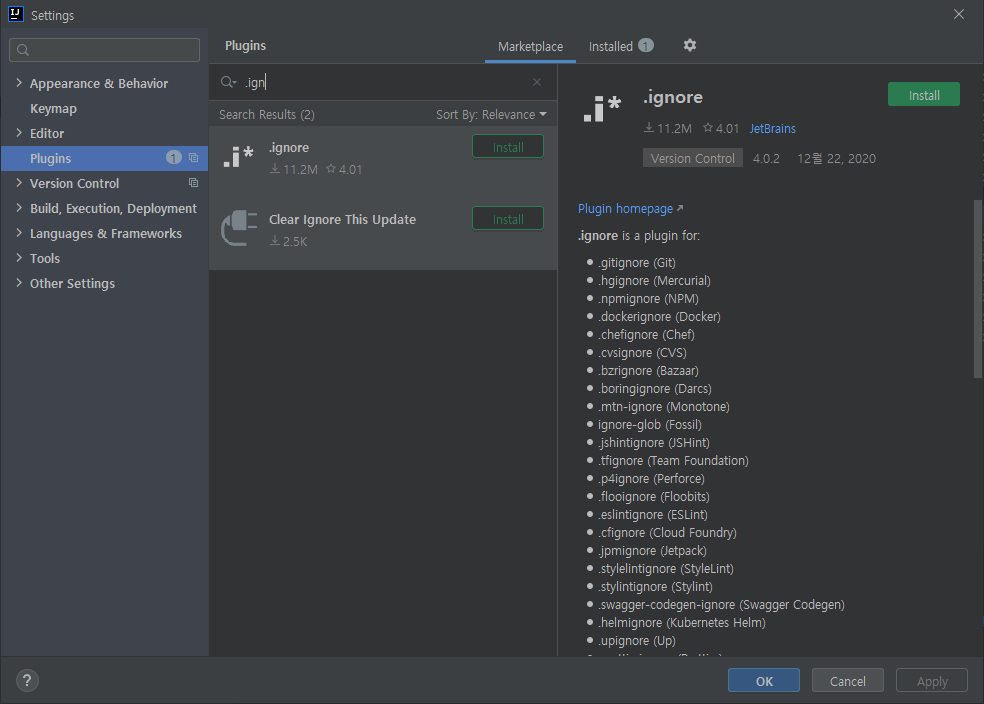Install the Clear Ignore This Update plugin
The width and height of the screenshot is (984, 704).
(x=508, y=219)
